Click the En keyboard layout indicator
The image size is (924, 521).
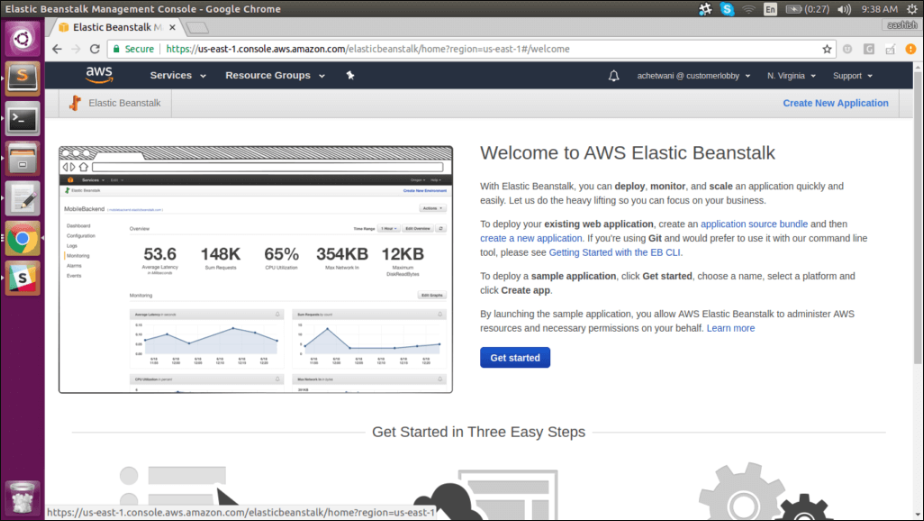coord(770,9)
